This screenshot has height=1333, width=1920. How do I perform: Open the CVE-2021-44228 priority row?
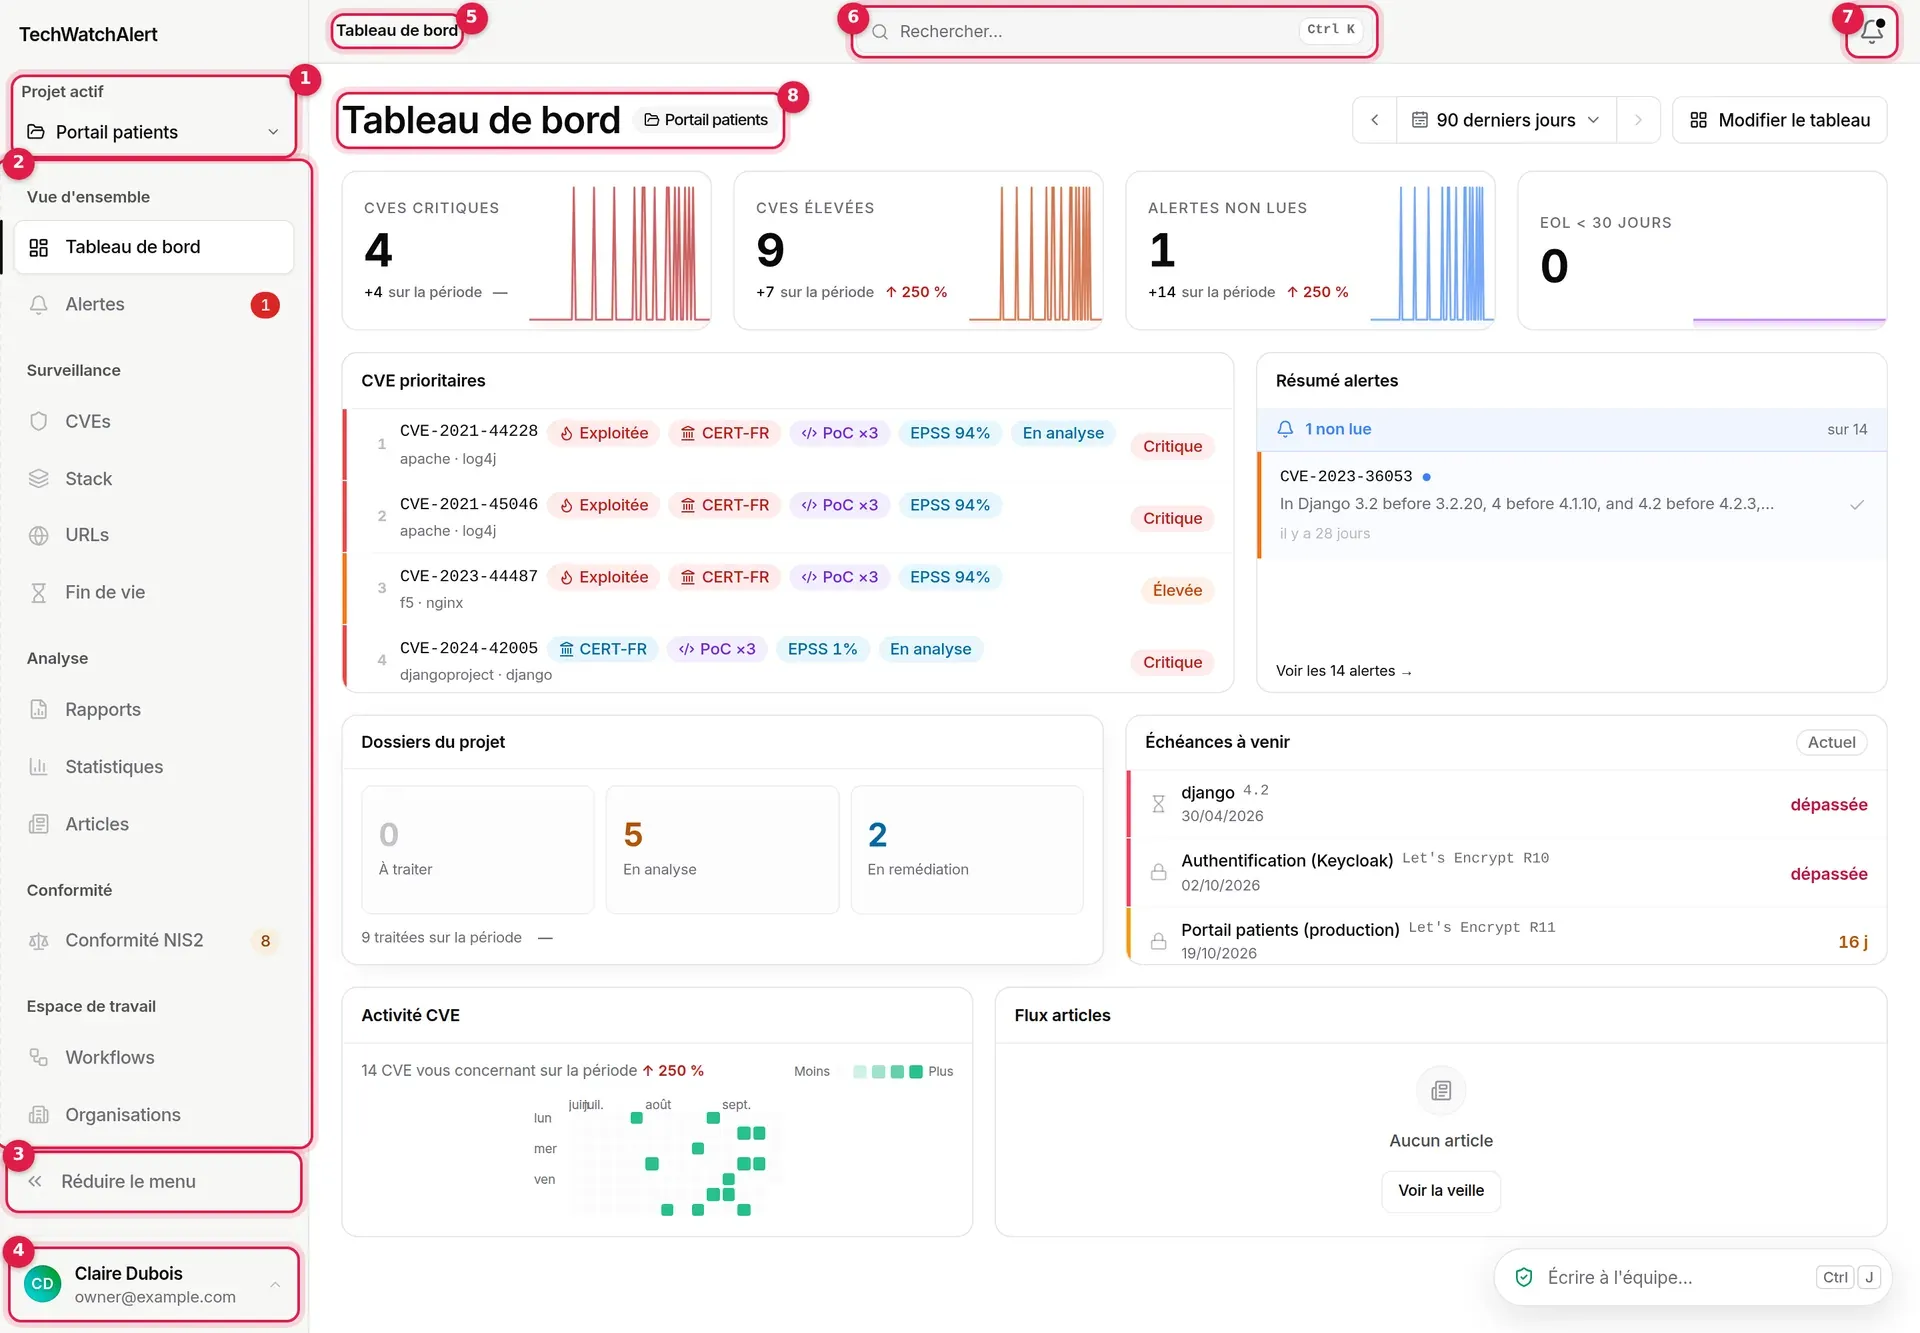(788, 445)
